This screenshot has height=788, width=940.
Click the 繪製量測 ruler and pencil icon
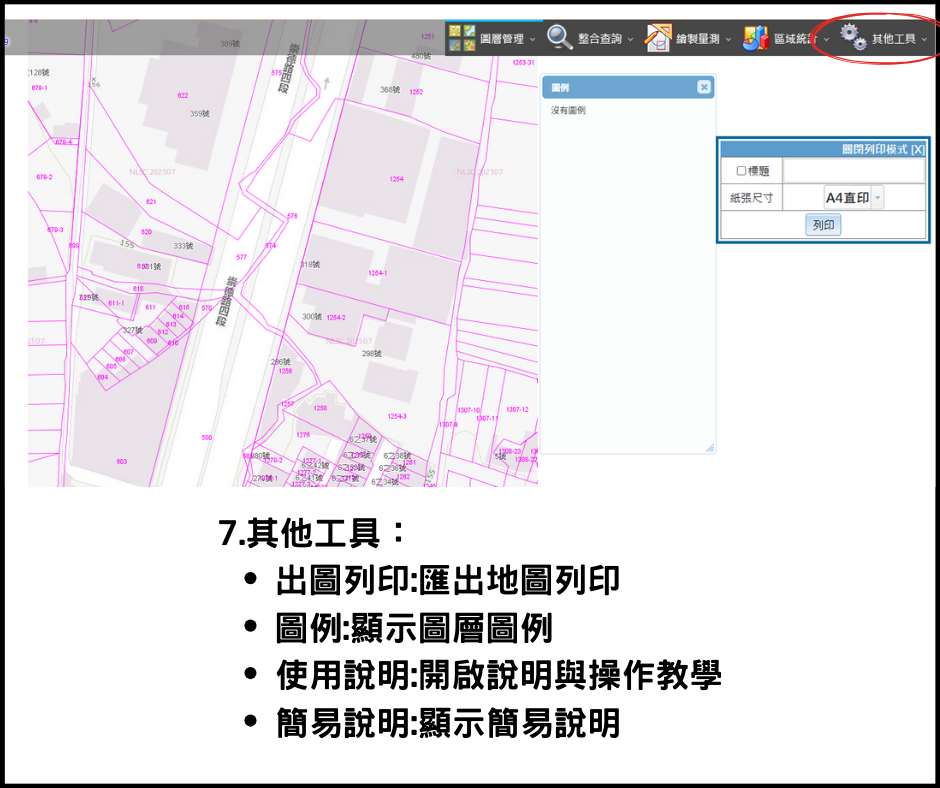(658, 38)
